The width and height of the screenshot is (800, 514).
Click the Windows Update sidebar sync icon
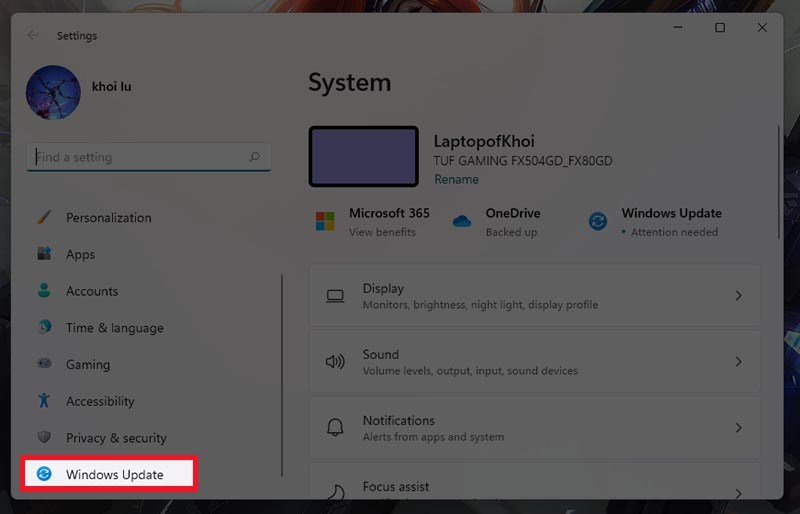click(x=44, y=474)
